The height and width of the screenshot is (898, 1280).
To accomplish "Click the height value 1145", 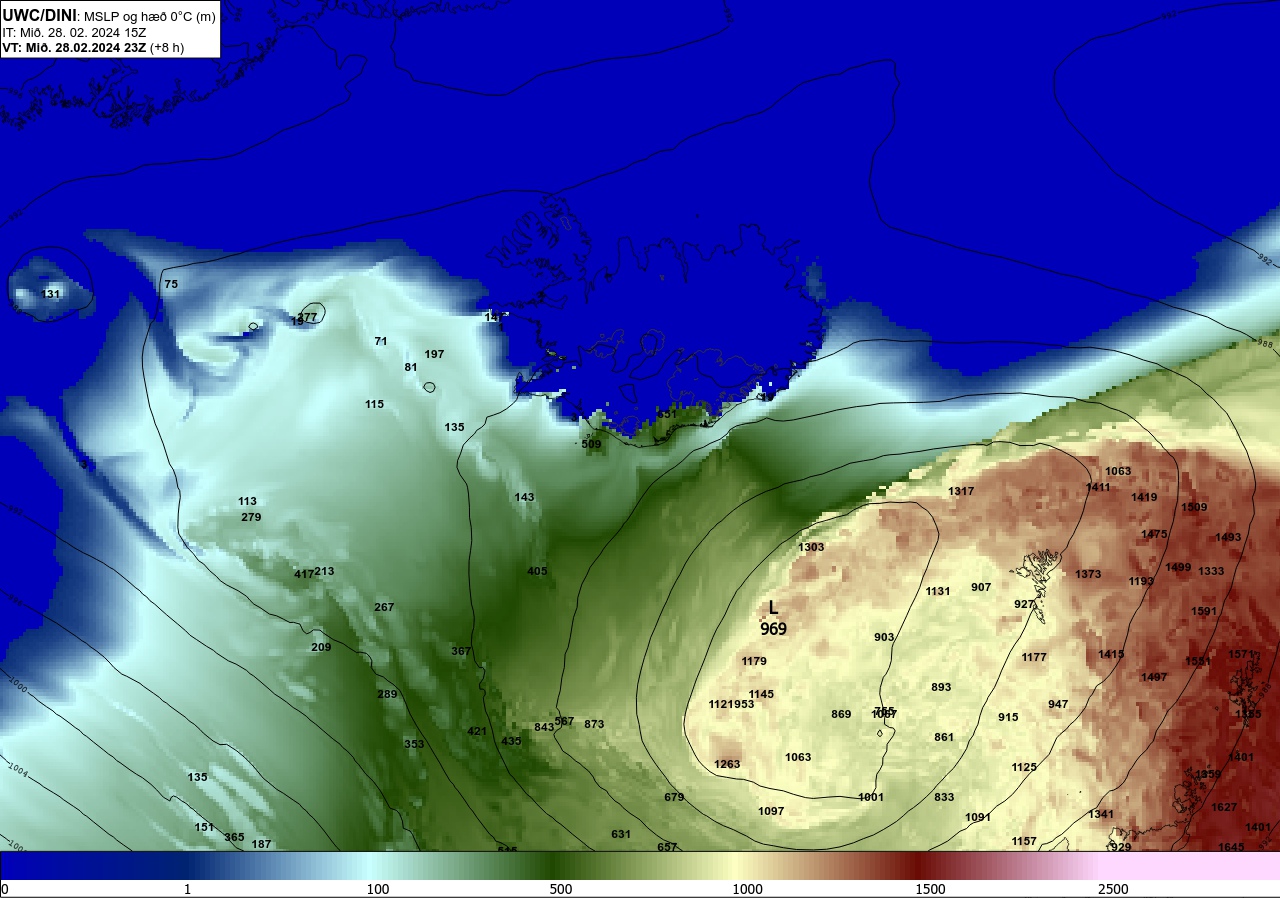I will [761, 694].
